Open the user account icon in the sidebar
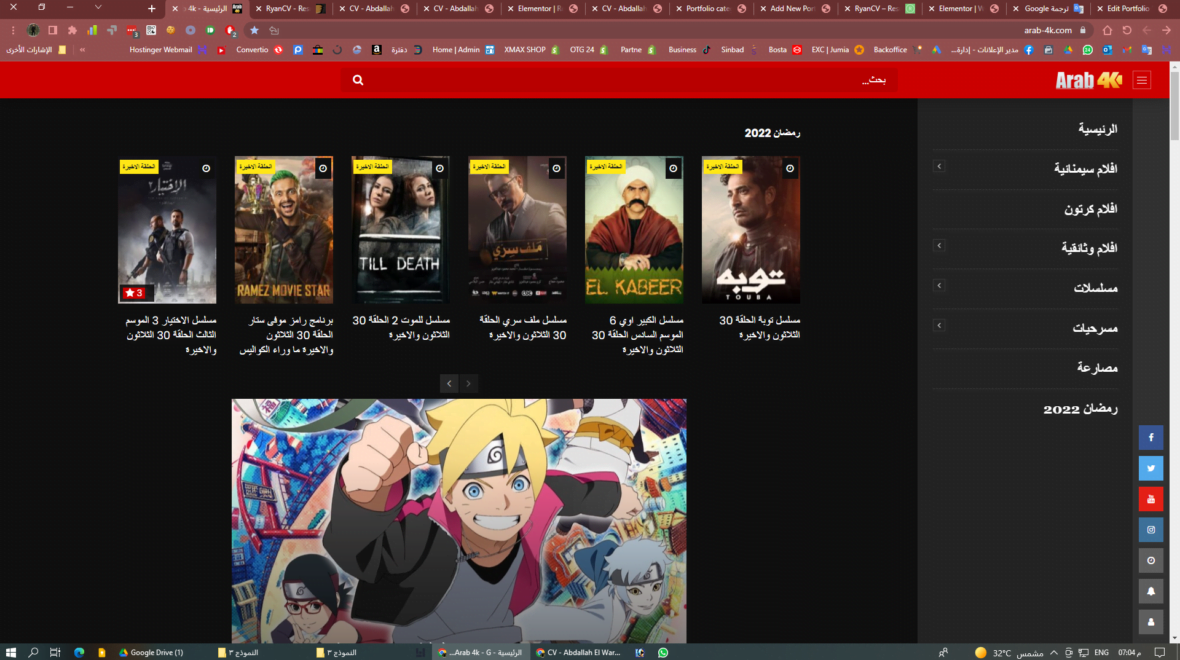1180x660 pixels. 1151,622
